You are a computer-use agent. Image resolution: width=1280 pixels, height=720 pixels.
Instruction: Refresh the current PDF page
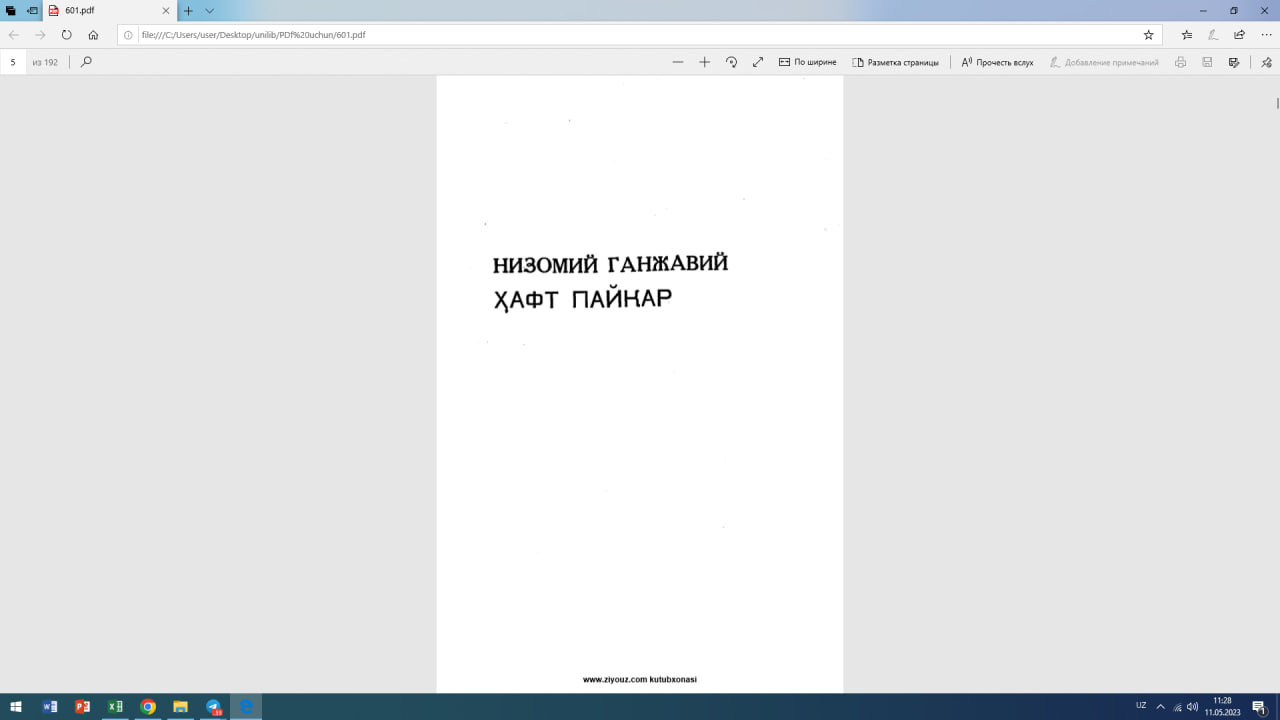pyautogui.click(x=65, y=33)
